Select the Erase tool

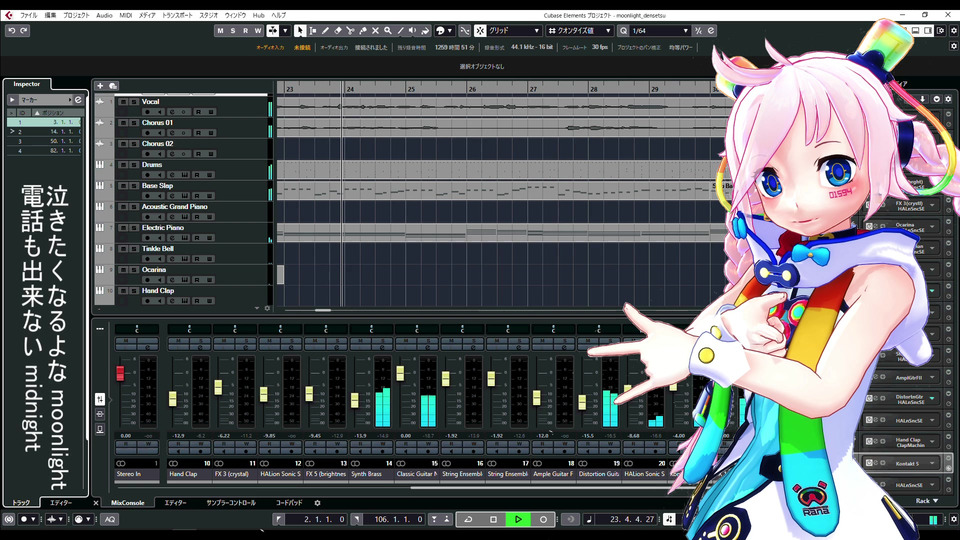tap(337, 31)
